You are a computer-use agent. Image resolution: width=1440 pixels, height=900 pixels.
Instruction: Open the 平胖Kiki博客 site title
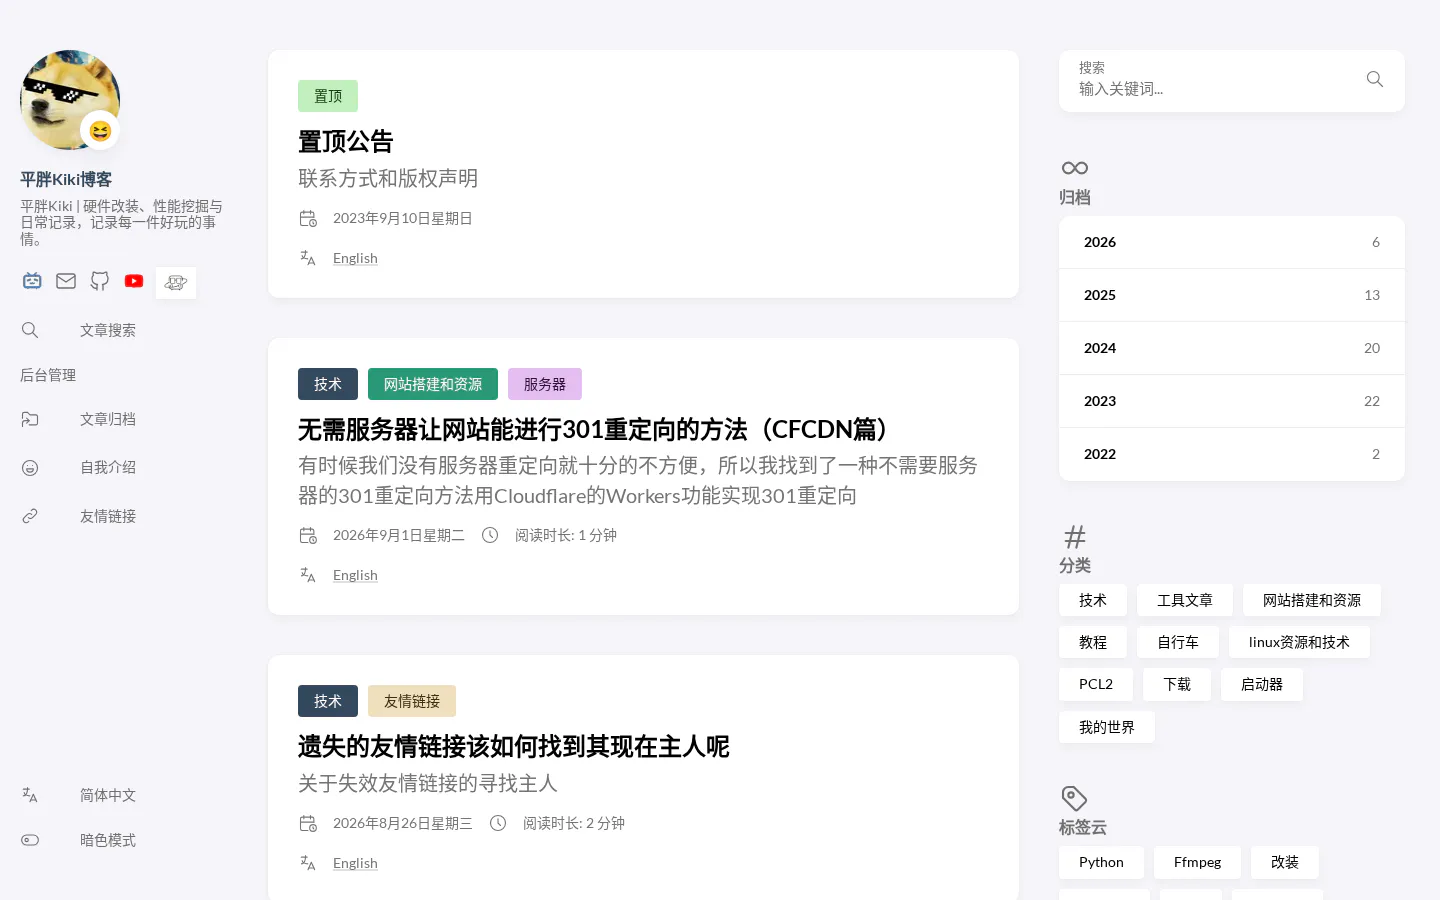click(x=66, y=179)
